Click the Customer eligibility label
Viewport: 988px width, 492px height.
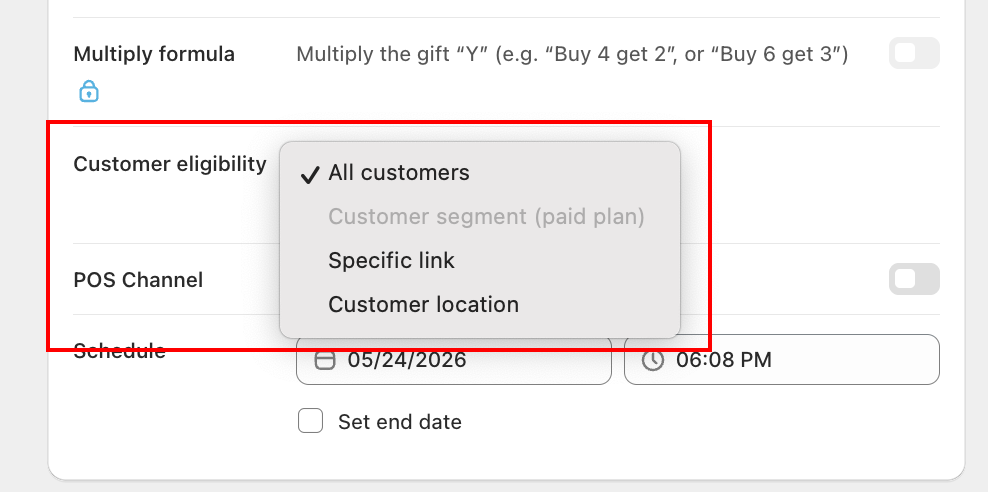pyautogui.click(x=170, y=164)
